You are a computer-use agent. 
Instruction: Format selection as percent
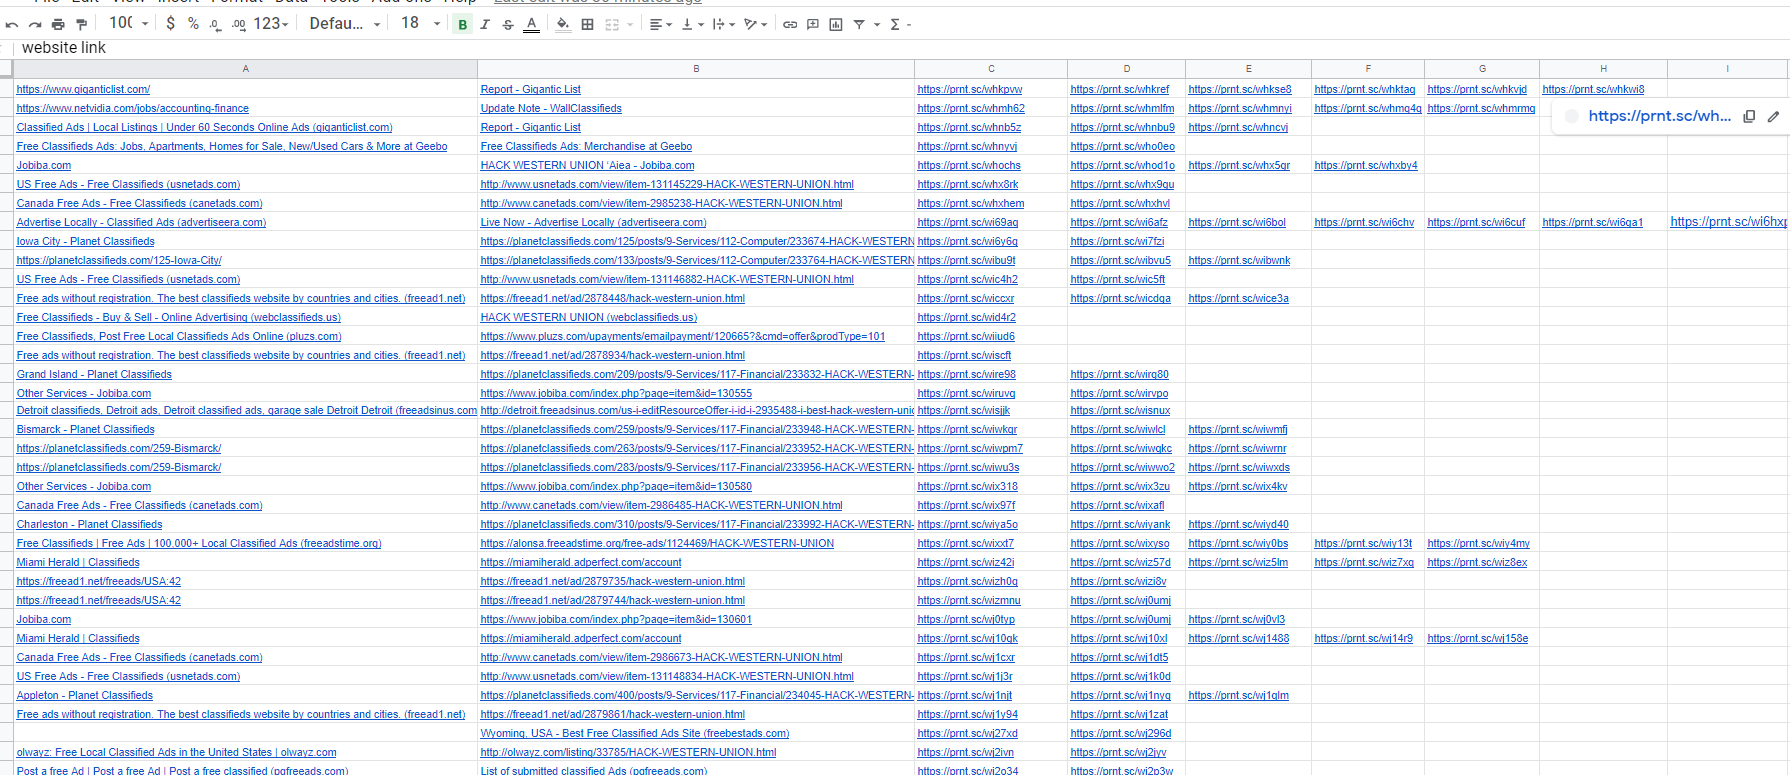click(x=193, y=23)
